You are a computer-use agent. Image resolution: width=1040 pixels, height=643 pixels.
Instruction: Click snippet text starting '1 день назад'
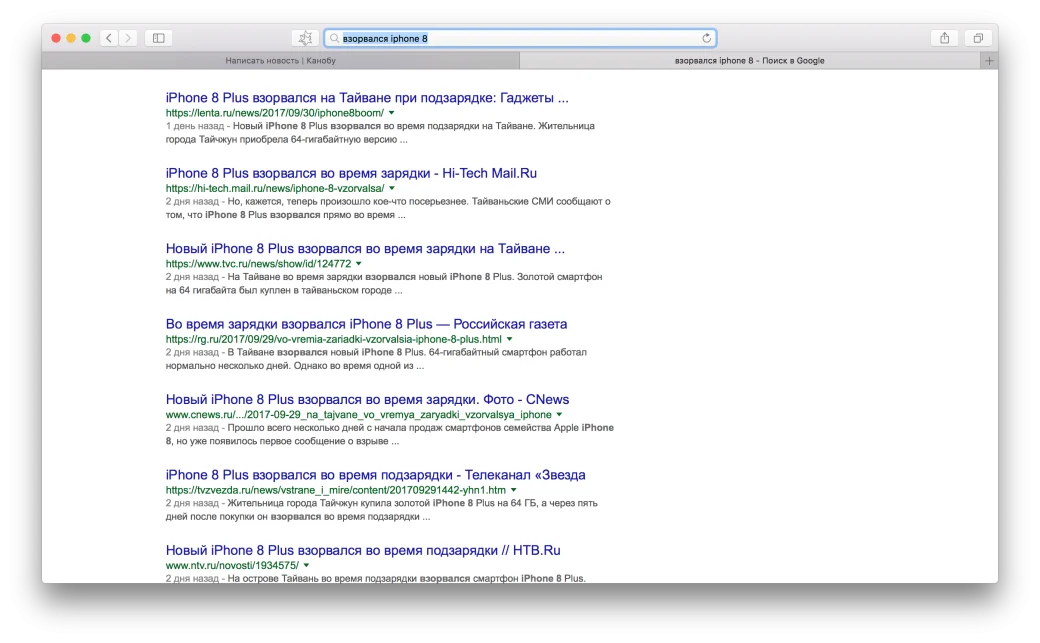coord(380,133)
